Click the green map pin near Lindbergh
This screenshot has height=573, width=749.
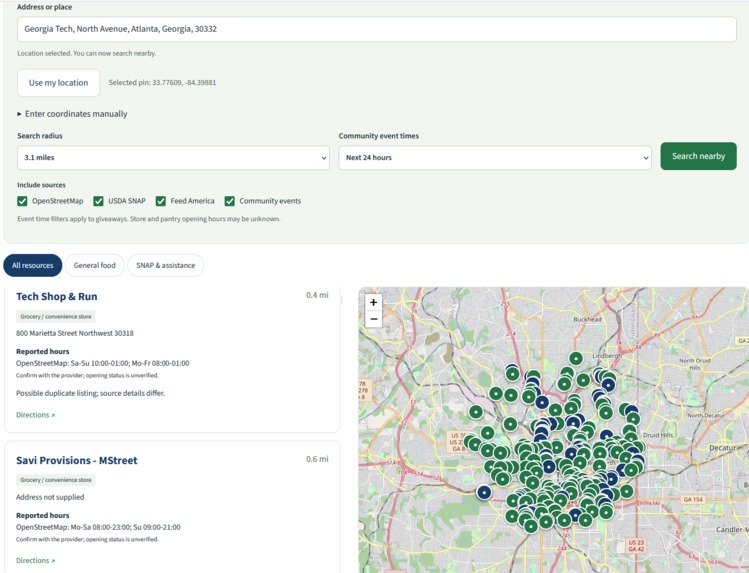pos(576,358)
